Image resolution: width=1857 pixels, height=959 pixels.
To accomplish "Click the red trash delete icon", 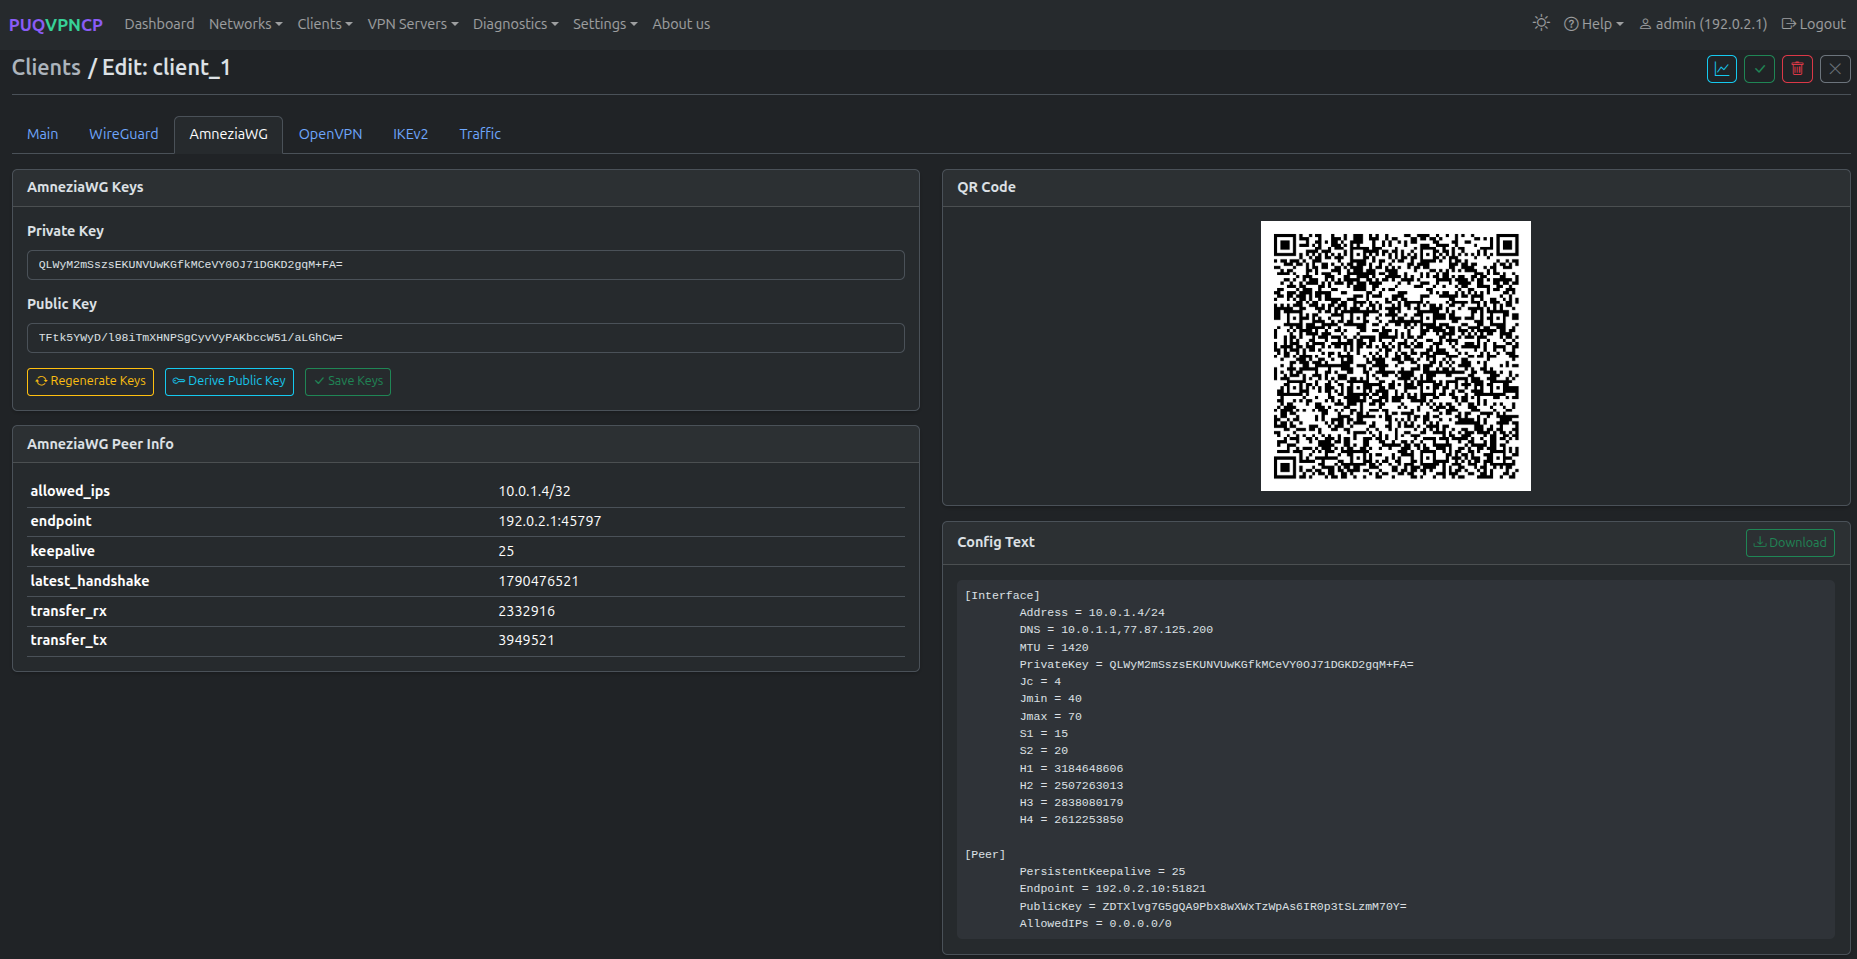I will (1797, 69).
